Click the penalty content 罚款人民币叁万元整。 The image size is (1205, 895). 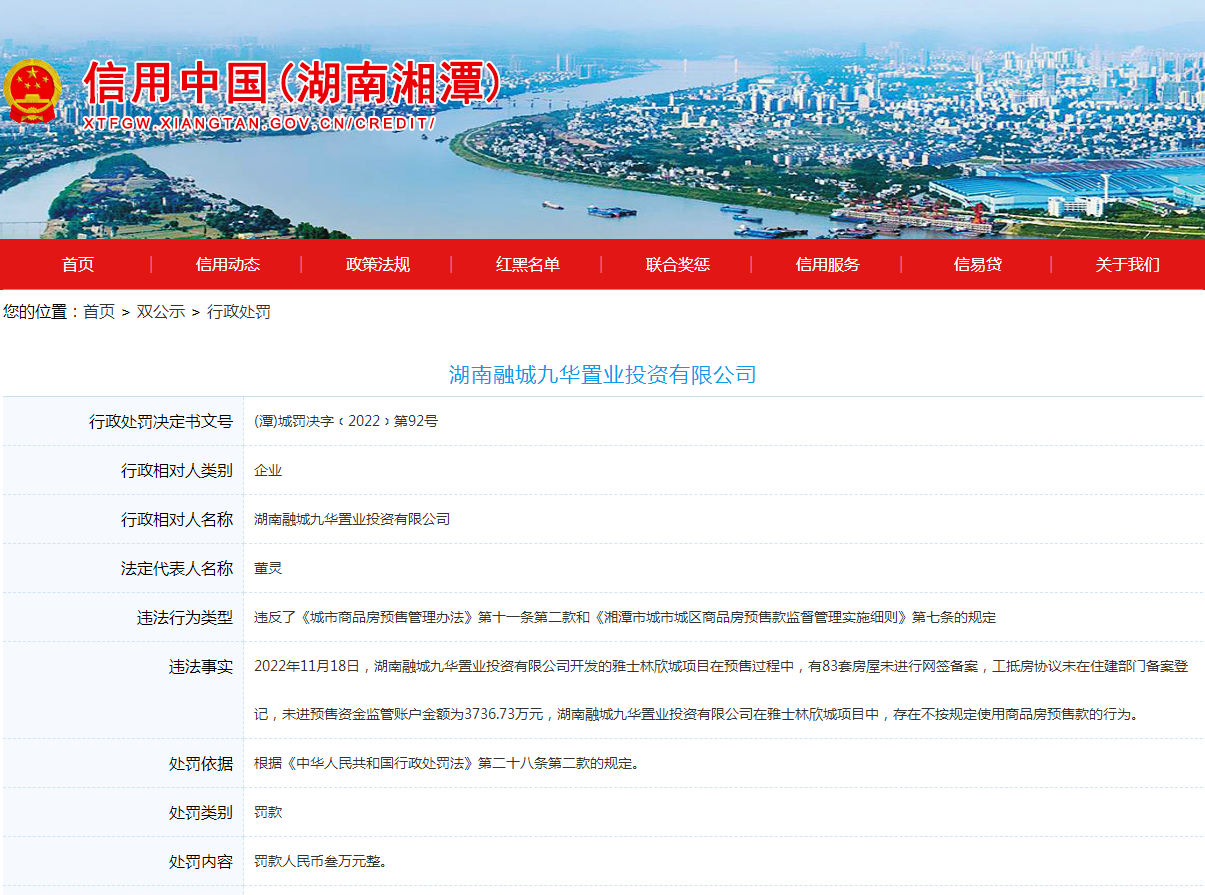point(320,861)
